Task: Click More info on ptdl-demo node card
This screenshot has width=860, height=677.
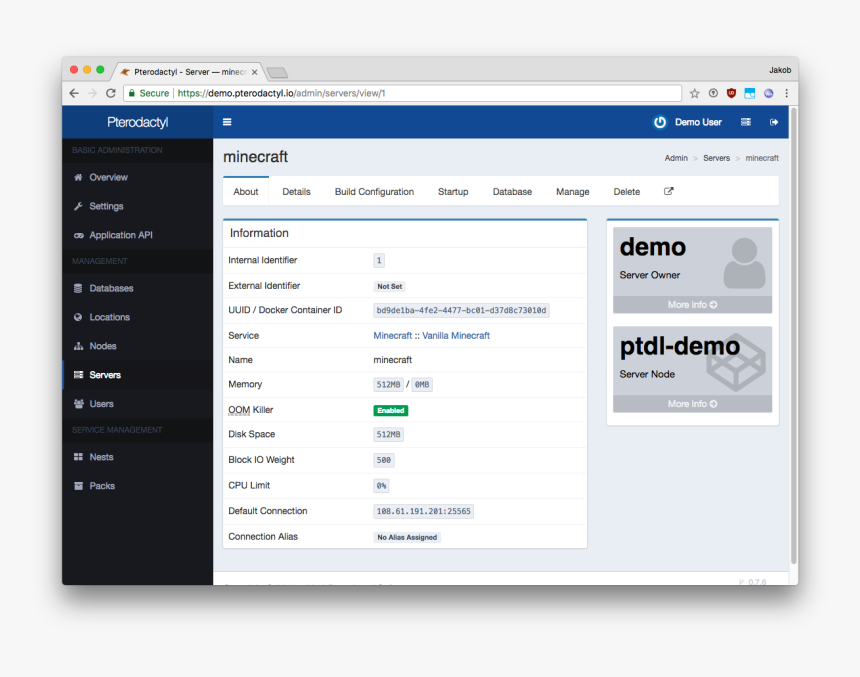Action: tap(692, 404)
